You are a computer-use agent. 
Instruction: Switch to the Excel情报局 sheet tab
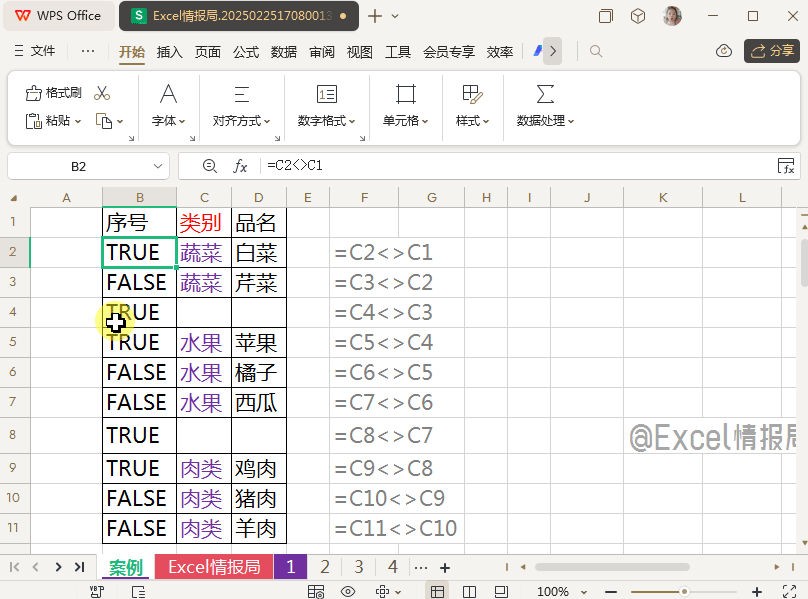pos(214,567)
